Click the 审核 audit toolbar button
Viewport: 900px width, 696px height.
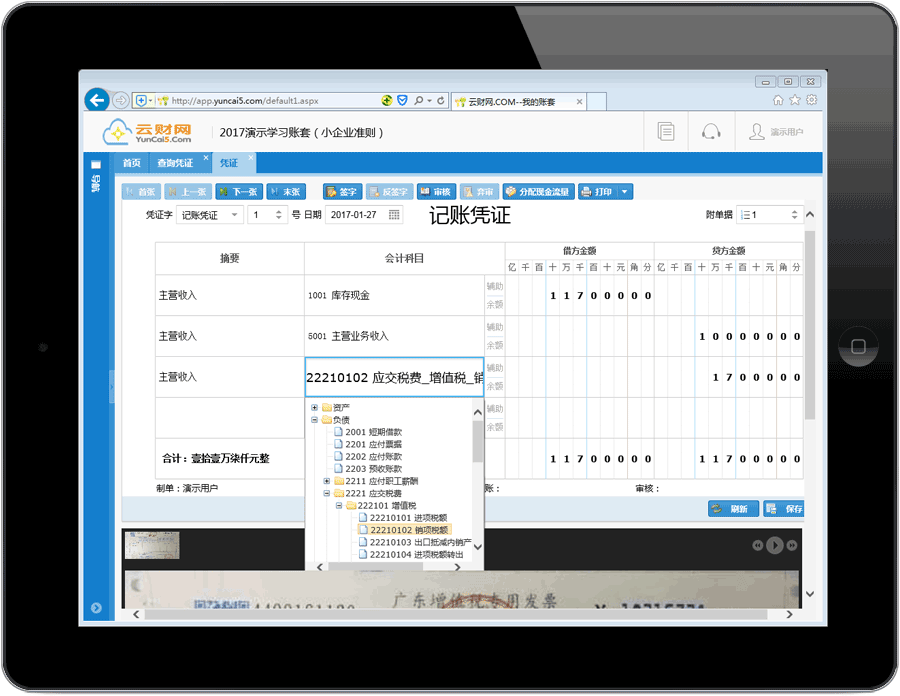[x=436, y=192]
